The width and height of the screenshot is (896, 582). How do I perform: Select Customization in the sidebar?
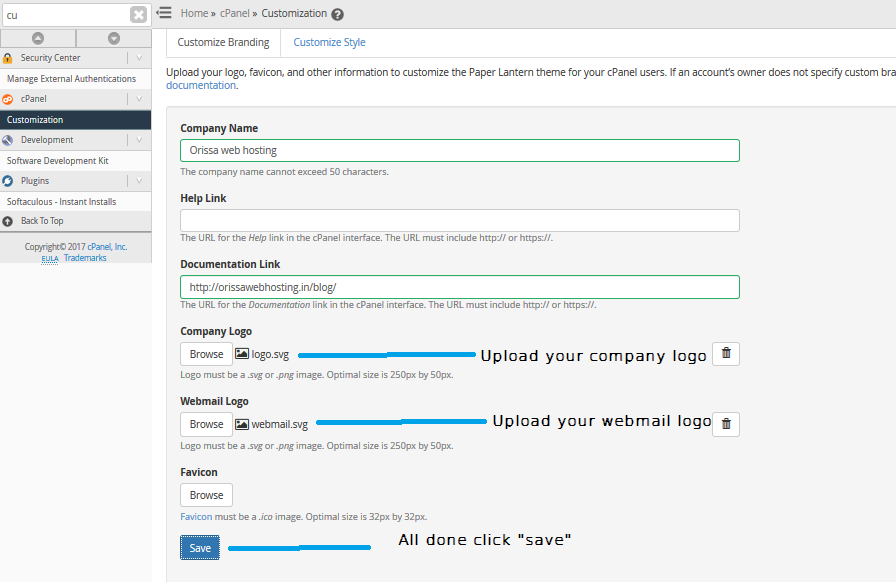75,119
